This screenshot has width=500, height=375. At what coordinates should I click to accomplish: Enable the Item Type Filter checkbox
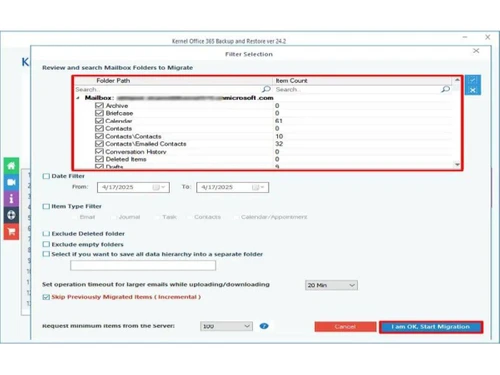46,206
